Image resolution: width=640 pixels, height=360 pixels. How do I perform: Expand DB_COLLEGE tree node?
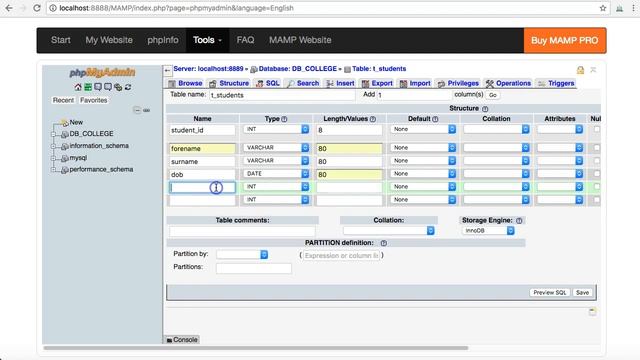[x=53, y=134]
